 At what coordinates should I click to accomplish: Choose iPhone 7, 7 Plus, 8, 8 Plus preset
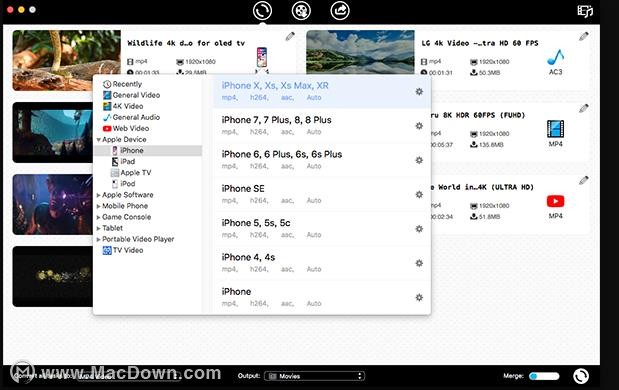coord(322,126)
